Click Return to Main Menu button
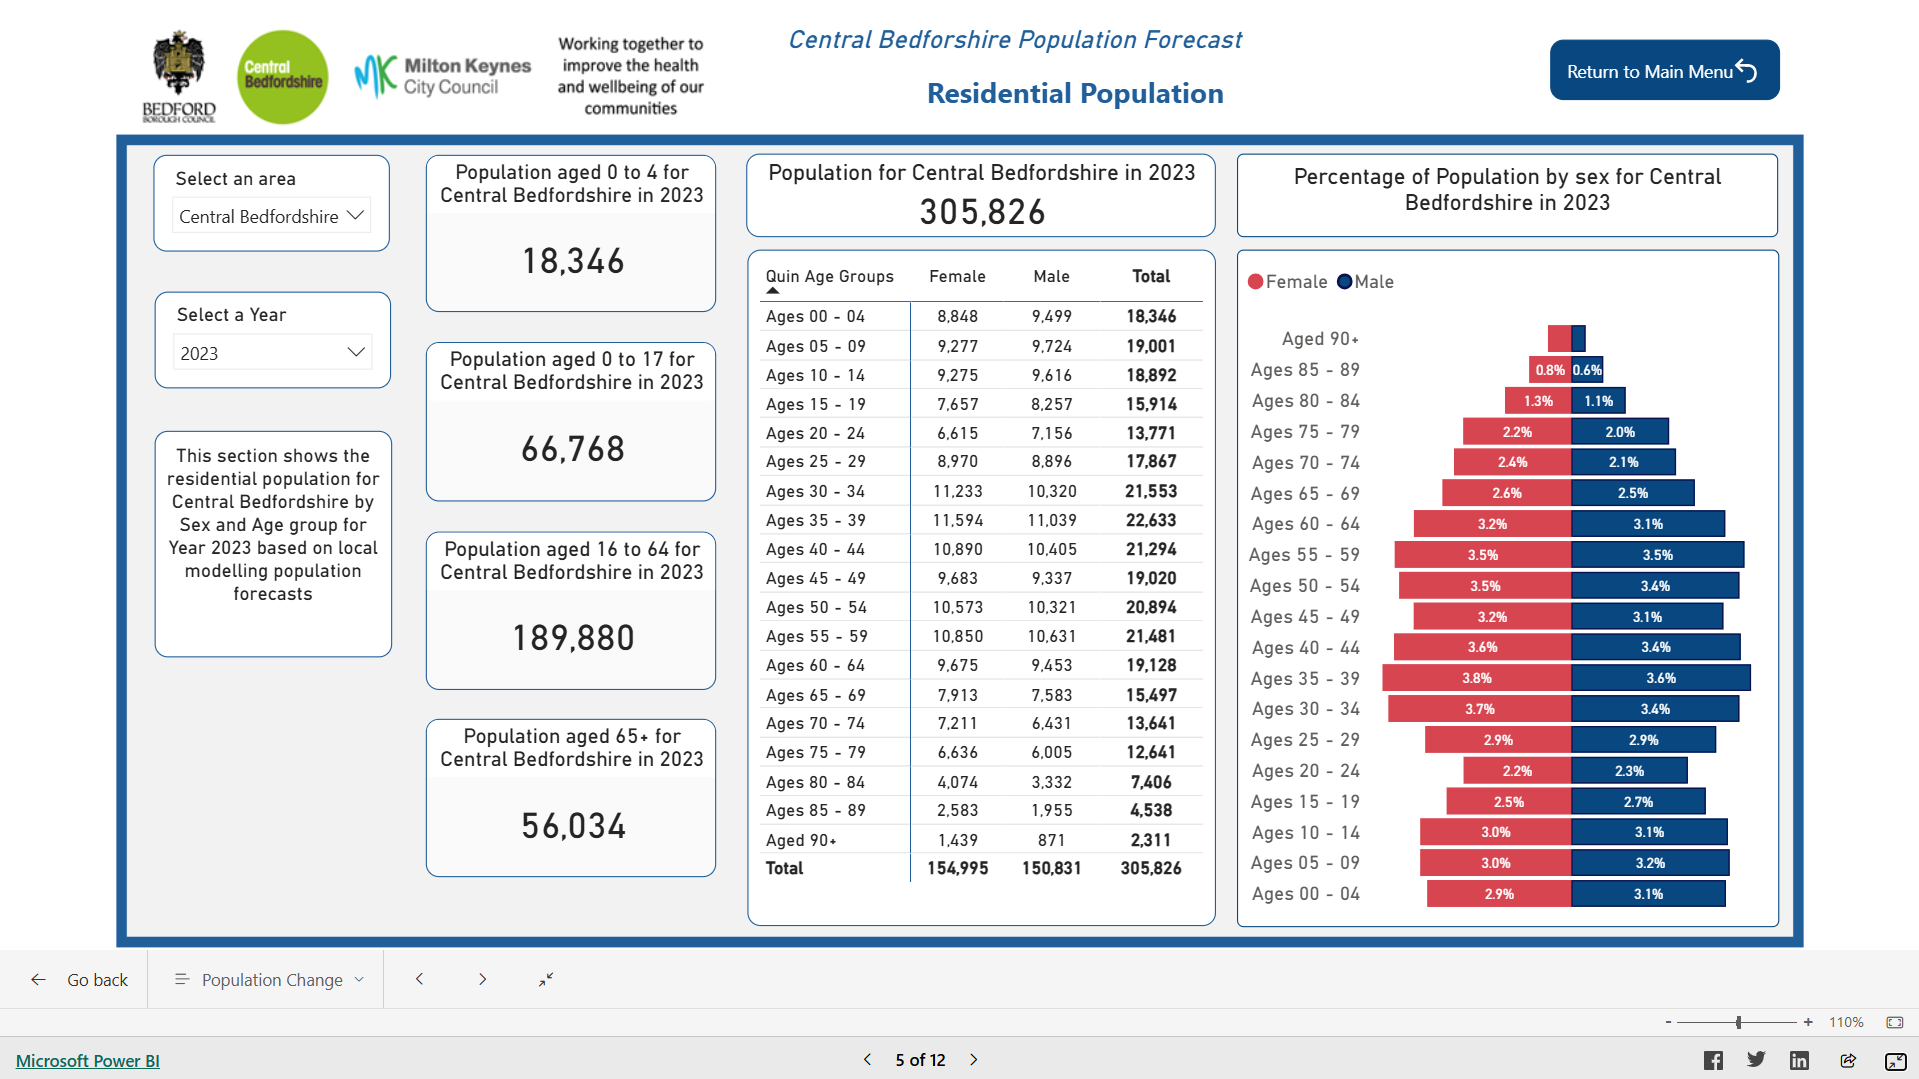The width and height of the screenshot is (1919, 1079). click(1664, 70)
